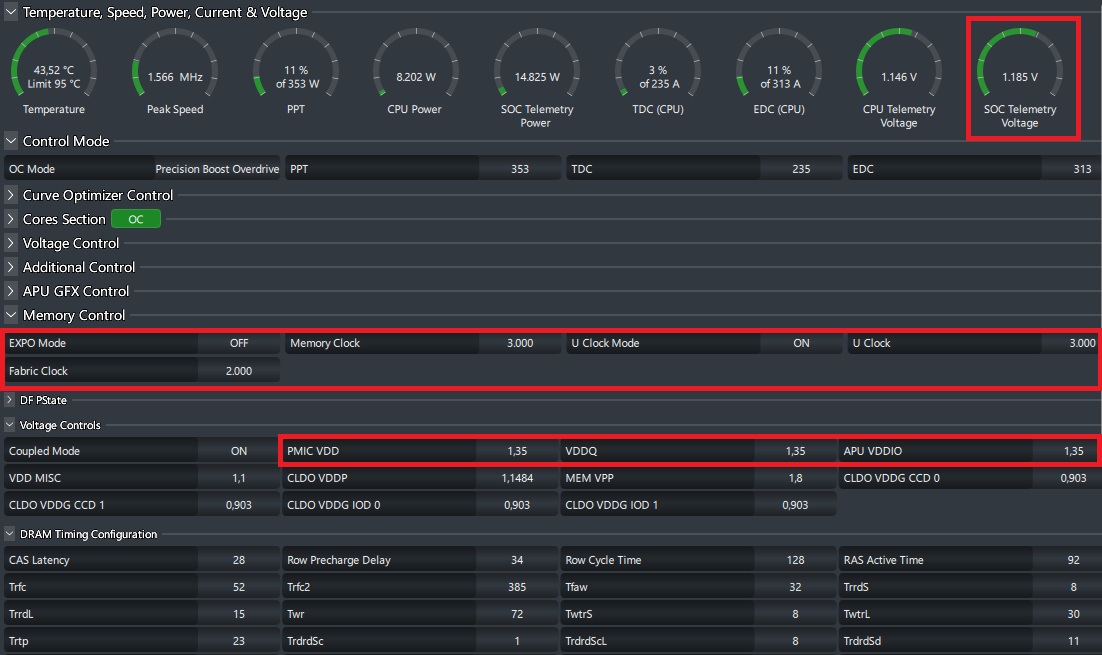Expand the Additional Control section
The height and width of the screenshot is (655, 1102).
[x=11, y=266]
